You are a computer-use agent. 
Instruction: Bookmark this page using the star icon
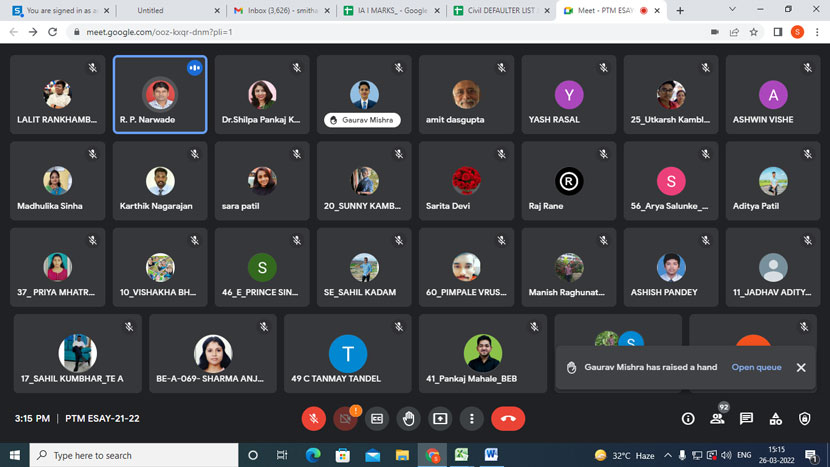754,32
